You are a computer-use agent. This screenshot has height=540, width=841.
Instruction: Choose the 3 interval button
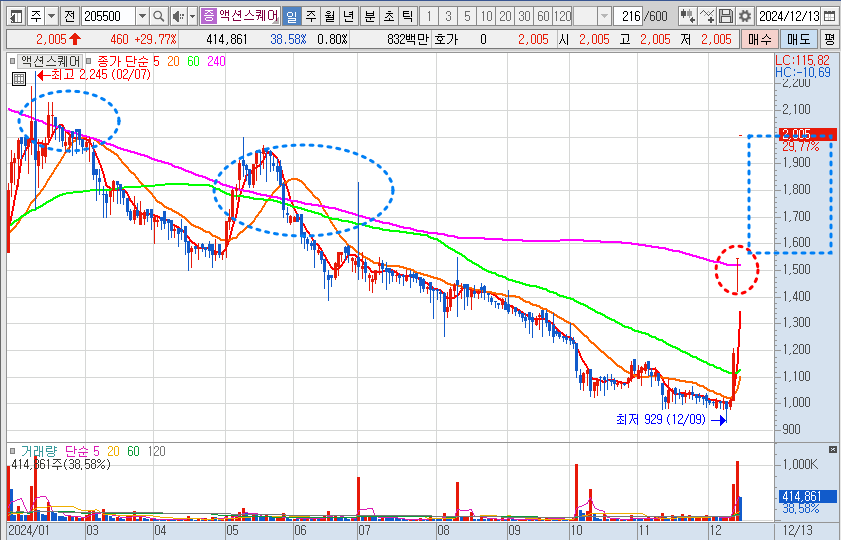click(x=448, y=16)
